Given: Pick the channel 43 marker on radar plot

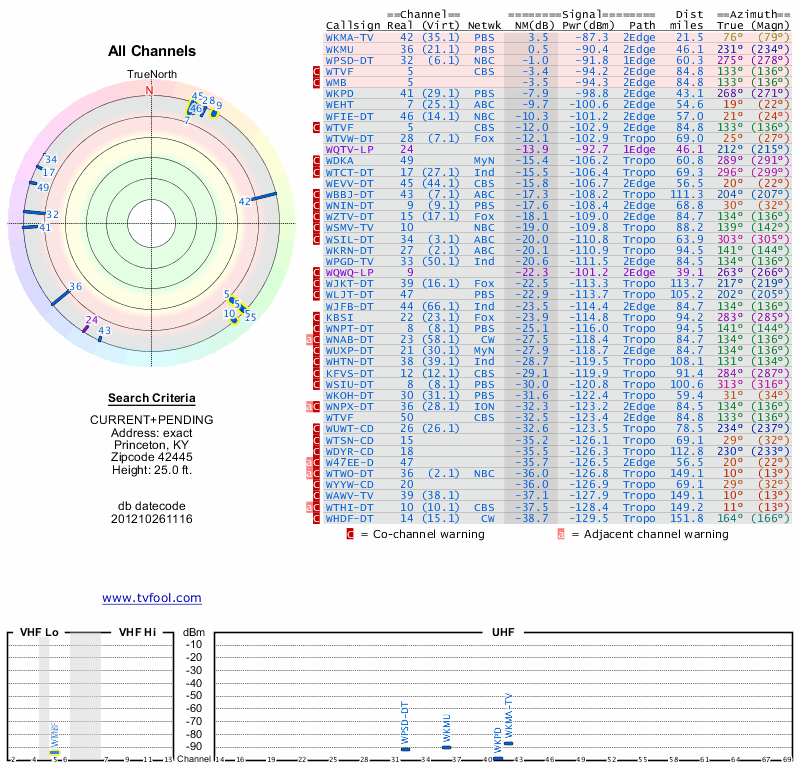Looking at the screenshot, I should tap(100, 338).
